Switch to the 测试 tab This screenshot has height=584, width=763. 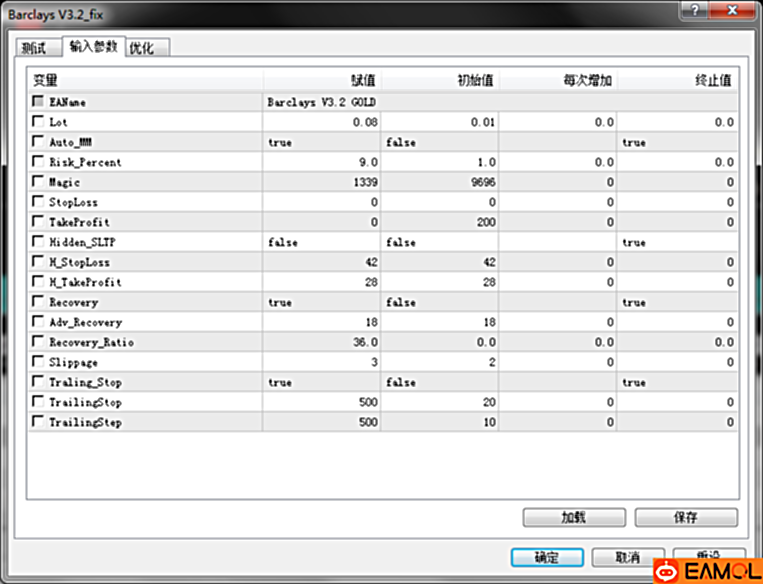(x=35, y=48)
